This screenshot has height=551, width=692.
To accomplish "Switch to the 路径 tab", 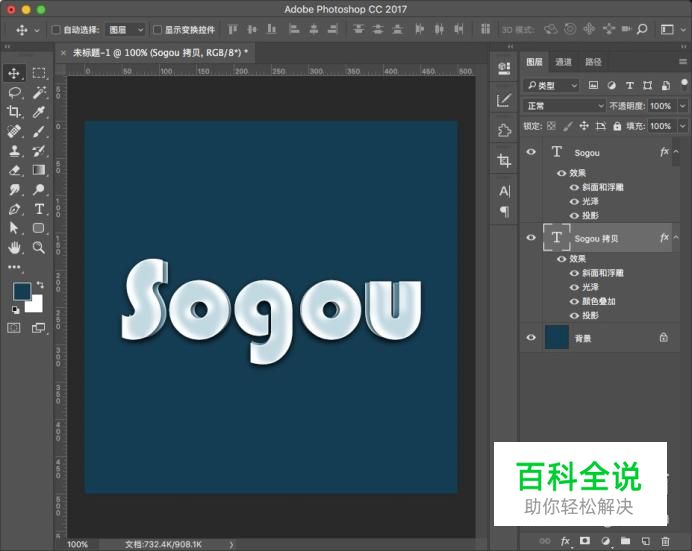I will (x=593, y=62).
